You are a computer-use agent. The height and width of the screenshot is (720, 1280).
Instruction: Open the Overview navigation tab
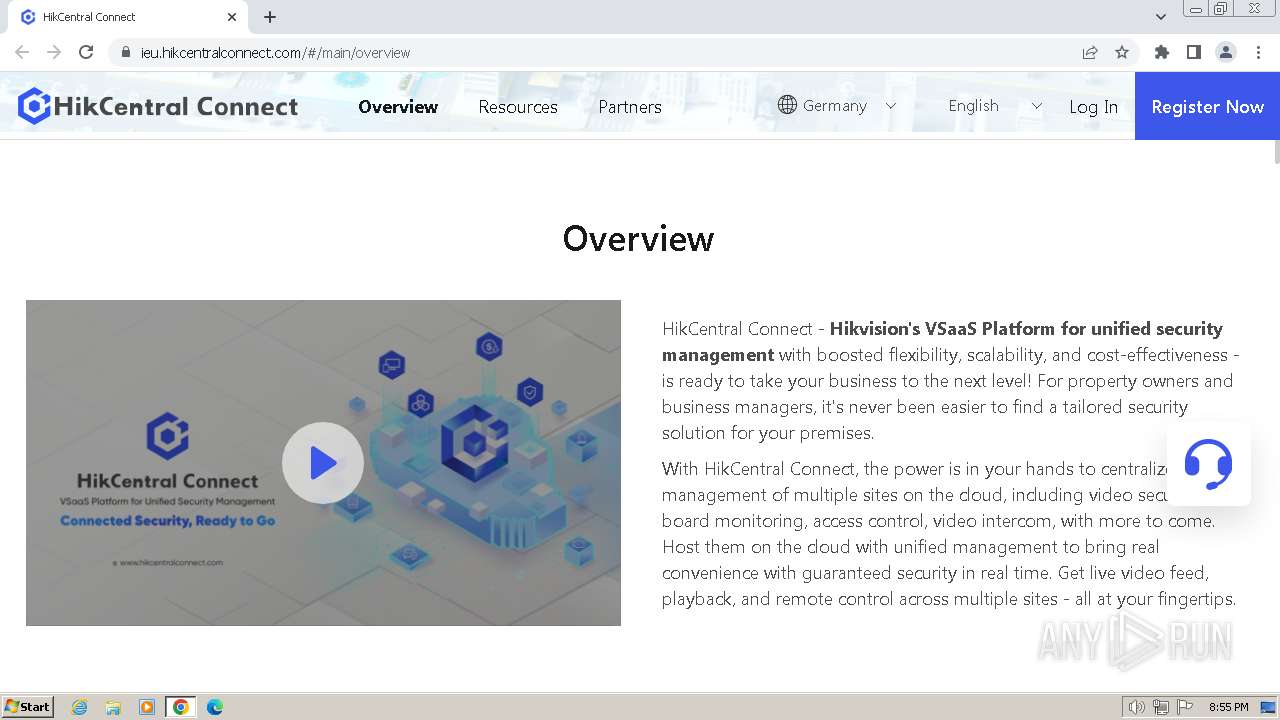(x=398, y=107)
